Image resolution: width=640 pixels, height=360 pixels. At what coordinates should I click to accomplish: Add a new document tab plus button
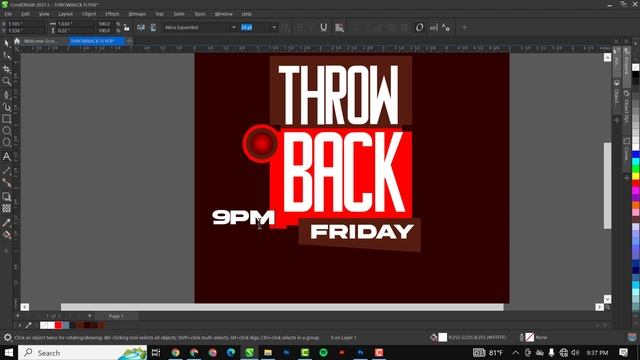pyautogui.click(x=129, y=41)
